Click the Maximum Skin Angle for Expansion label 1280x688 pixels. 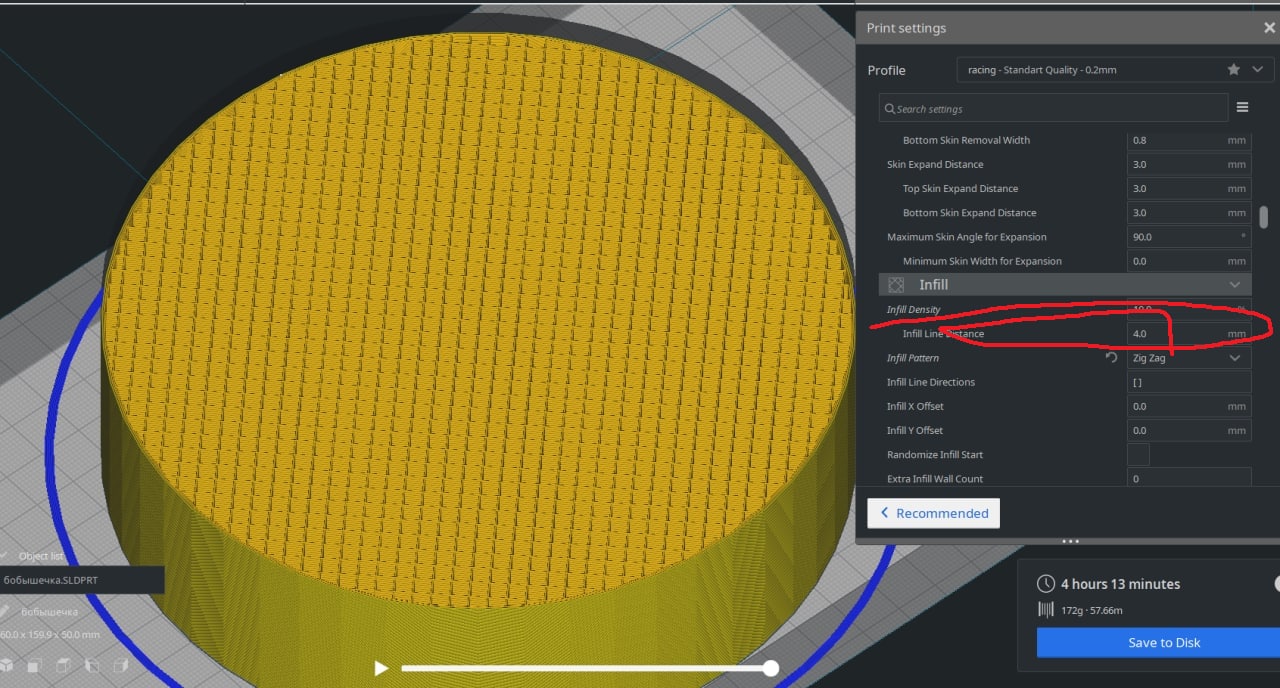pos(967,237)
